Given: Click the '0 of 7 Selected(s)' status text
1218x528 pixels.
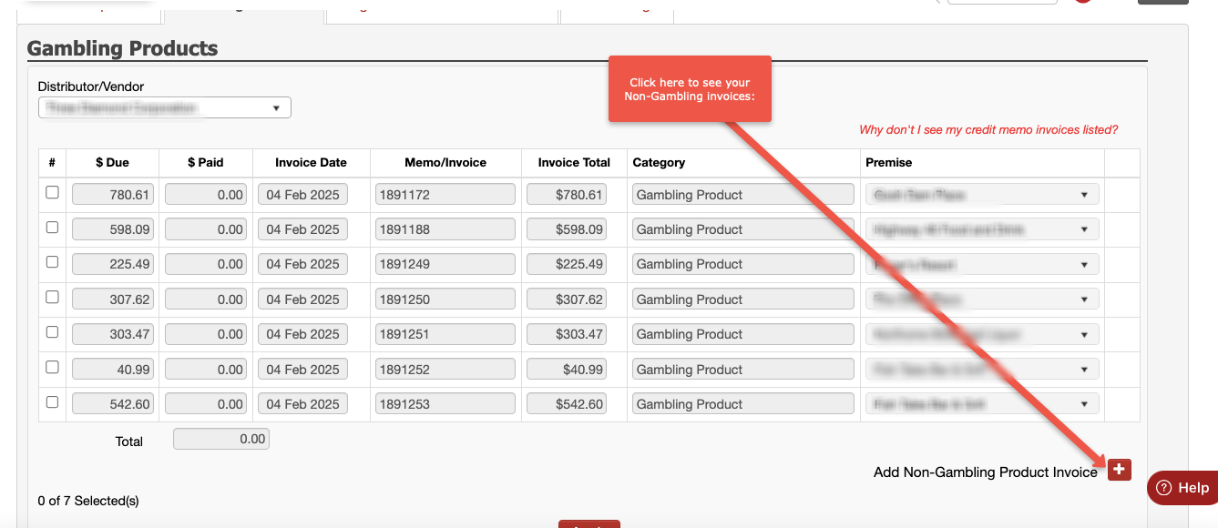Looking at the screenshot, I should click(x=88, y=500).
